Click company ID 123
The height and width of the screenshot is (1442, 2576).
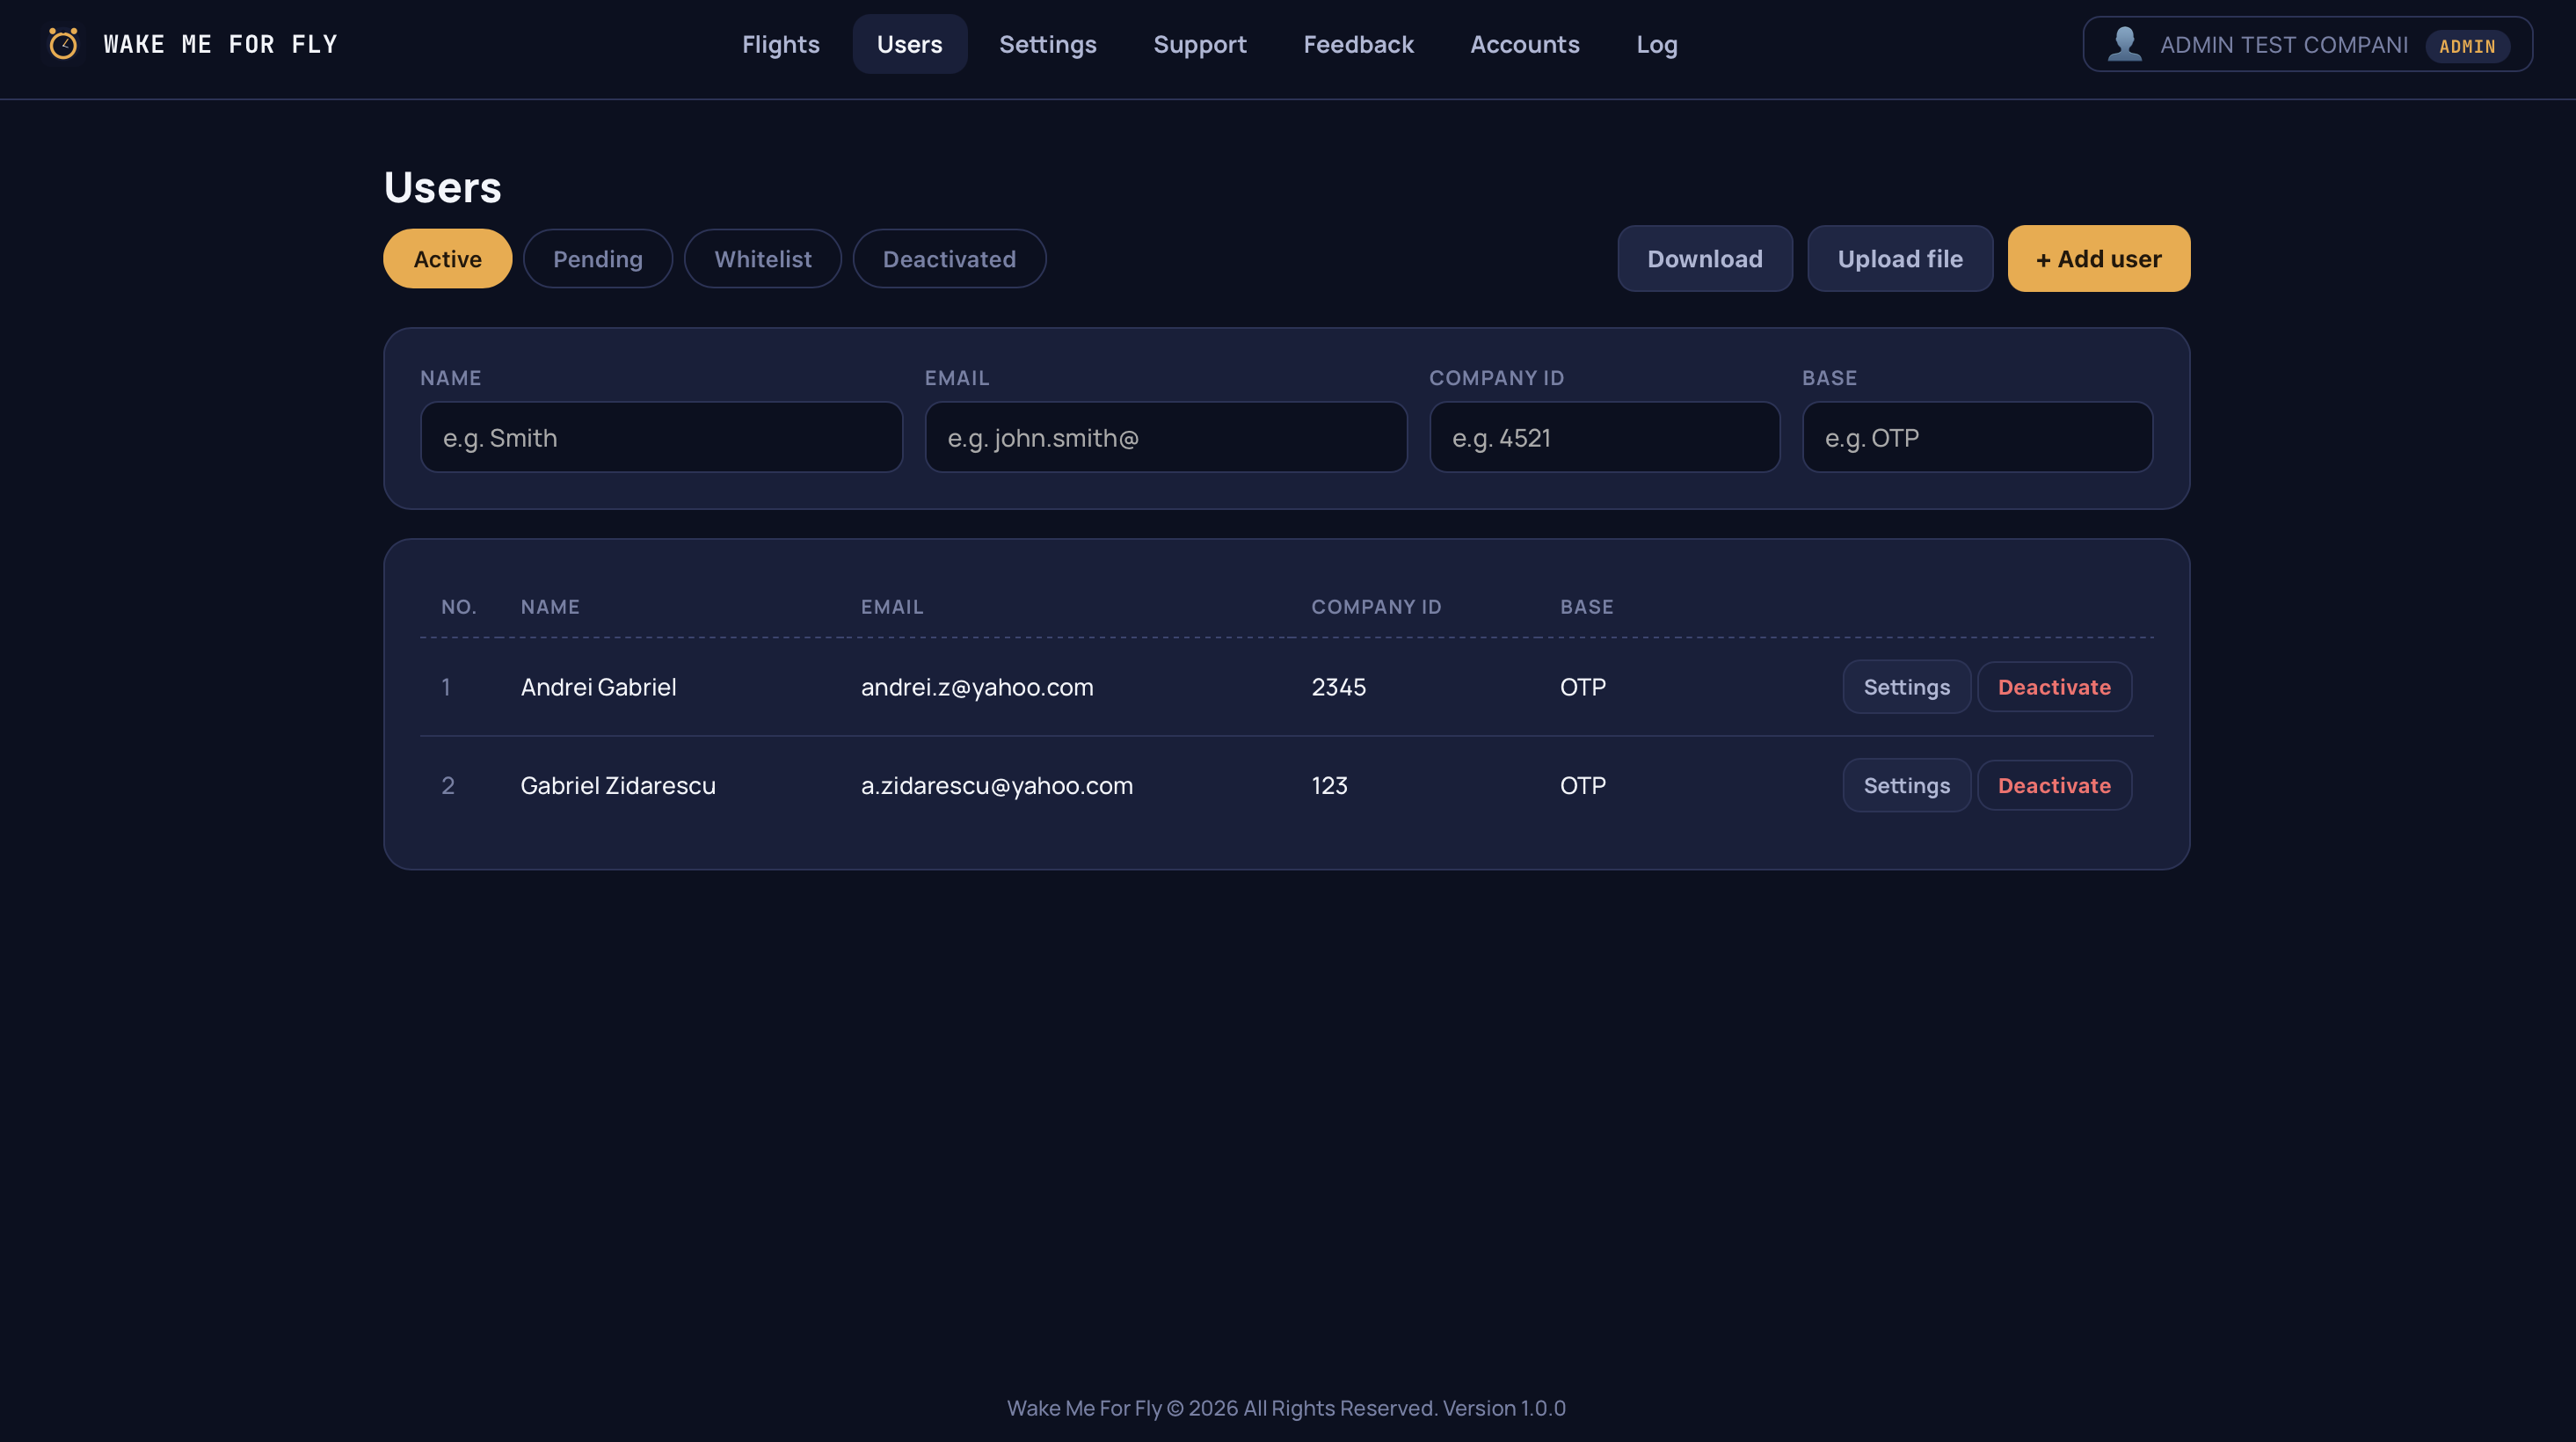point(1329,785)
